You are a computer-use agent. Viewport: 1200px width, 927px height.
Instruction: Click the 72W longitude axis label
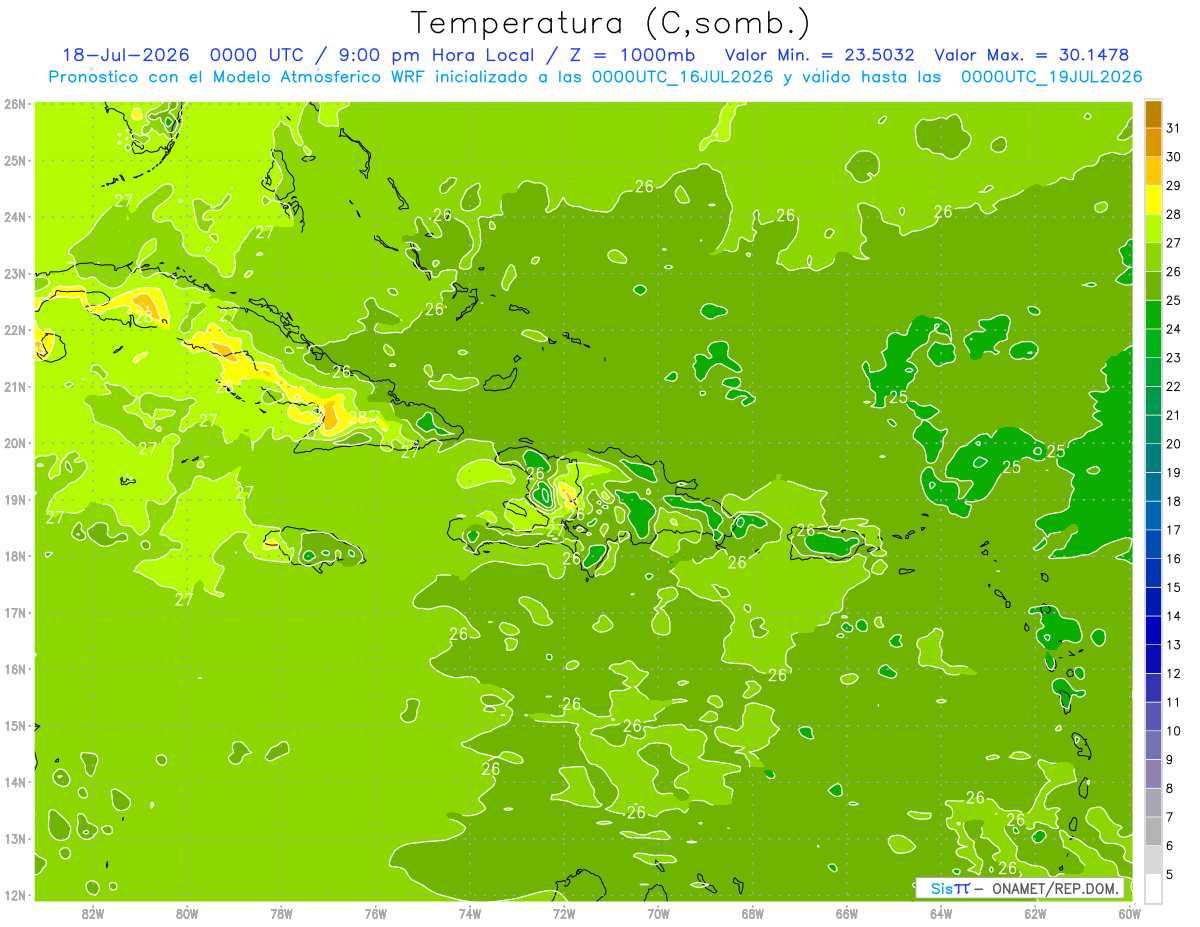pyautogui.click(x=564, y=913)
